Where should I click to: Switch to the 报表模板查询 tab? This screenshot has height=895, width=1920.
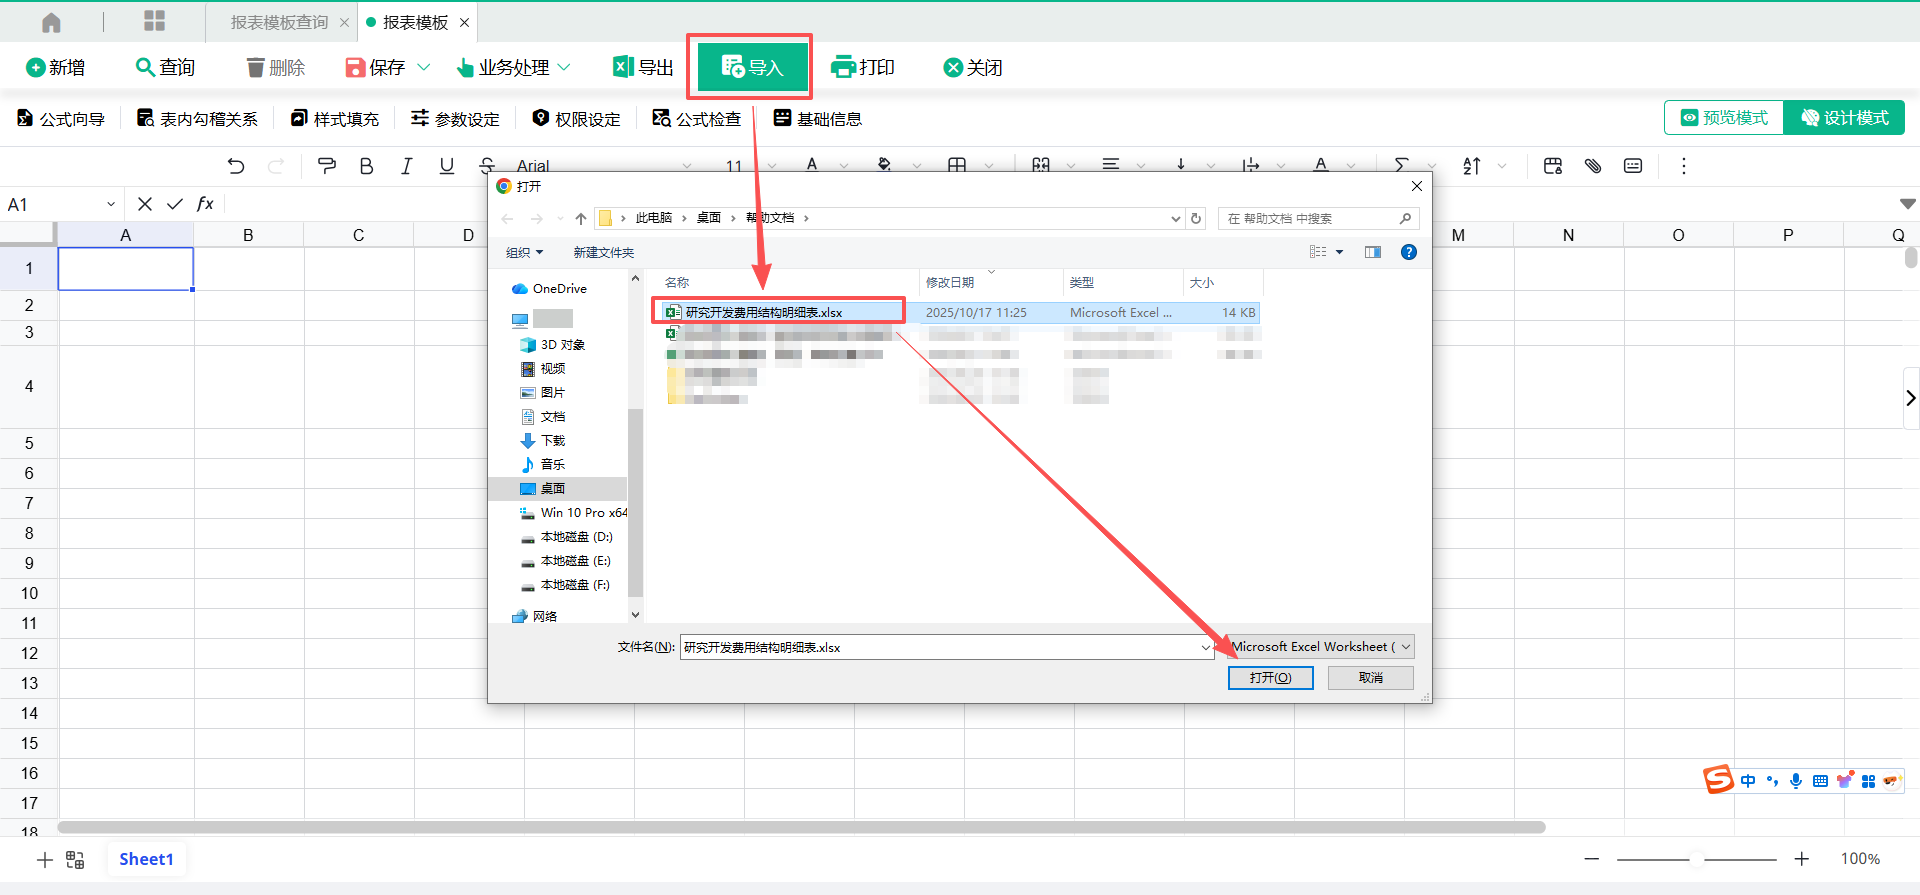coord(279,22)
